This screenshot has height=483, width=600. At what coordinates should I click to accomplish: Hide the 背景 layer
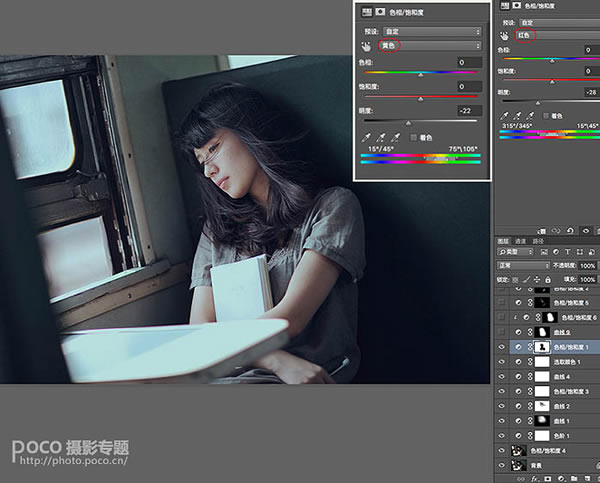[501, 465]
